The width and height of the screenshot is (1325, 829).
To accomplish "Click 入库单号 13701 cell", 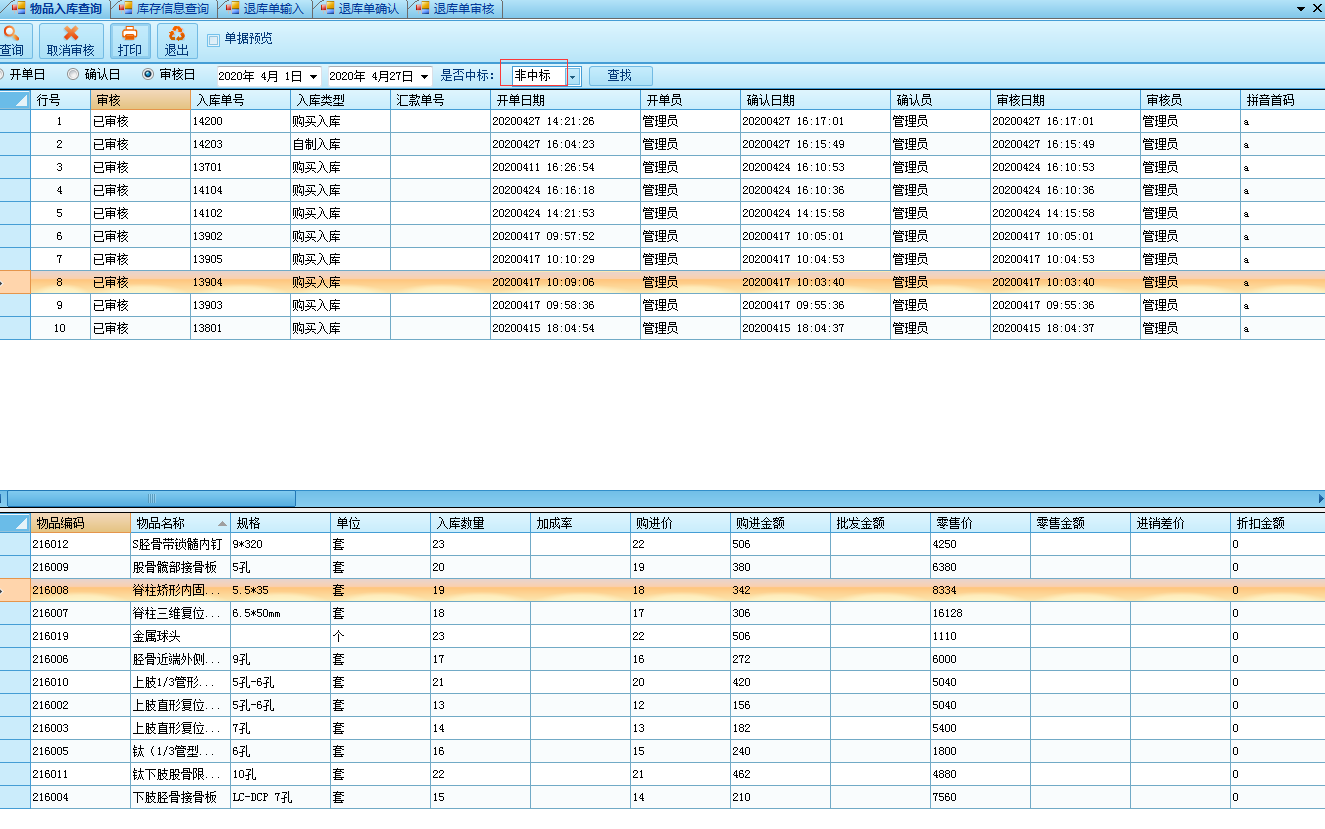I will pos(240,167).
